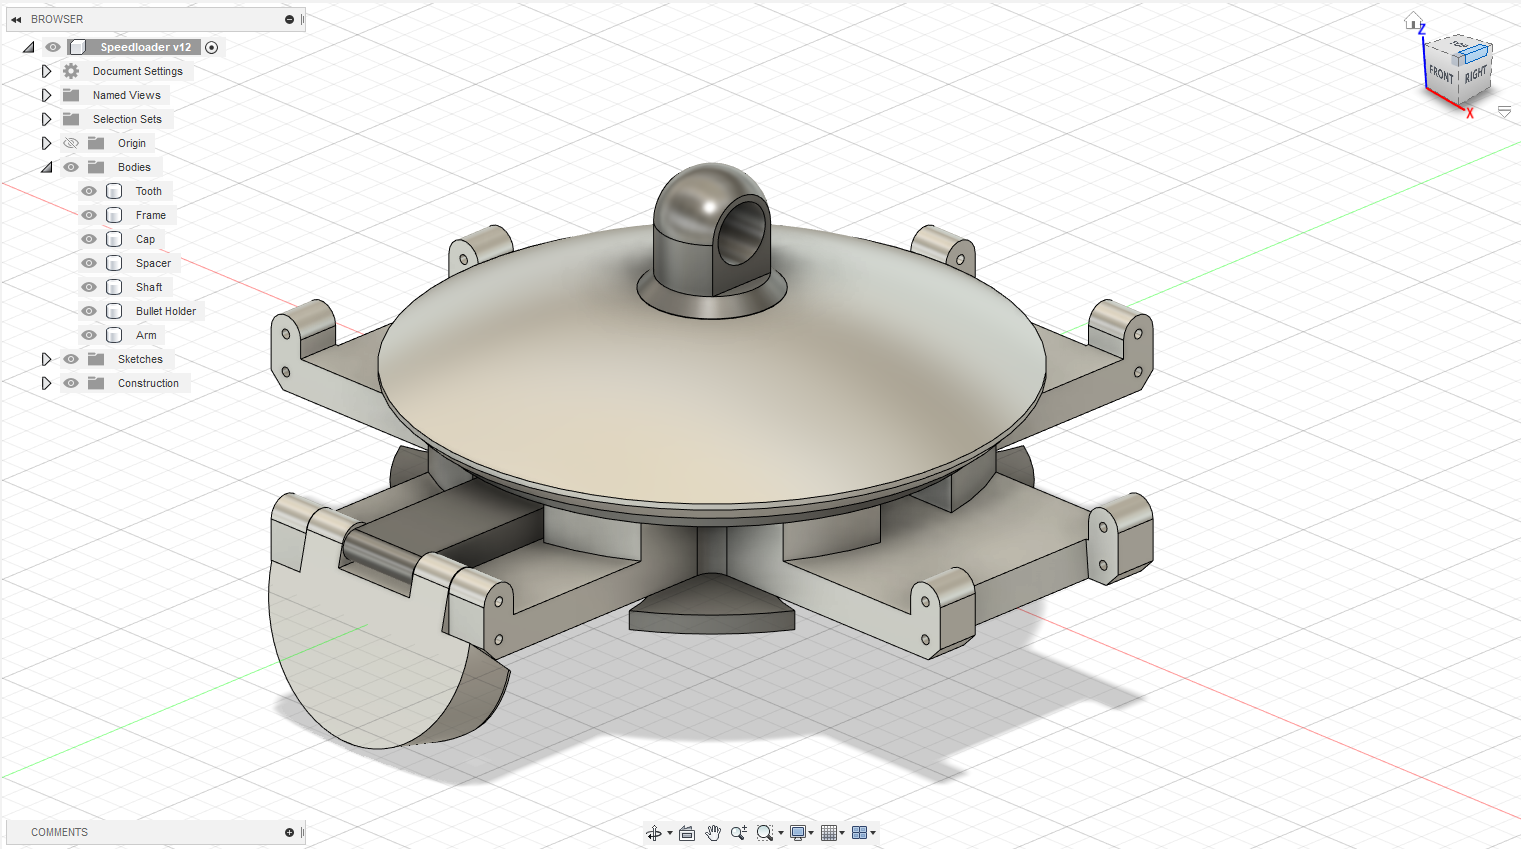Screen dimensions: 1521x849
Task: Click the Shaft body cylinder icon
Action: [114, 287]
